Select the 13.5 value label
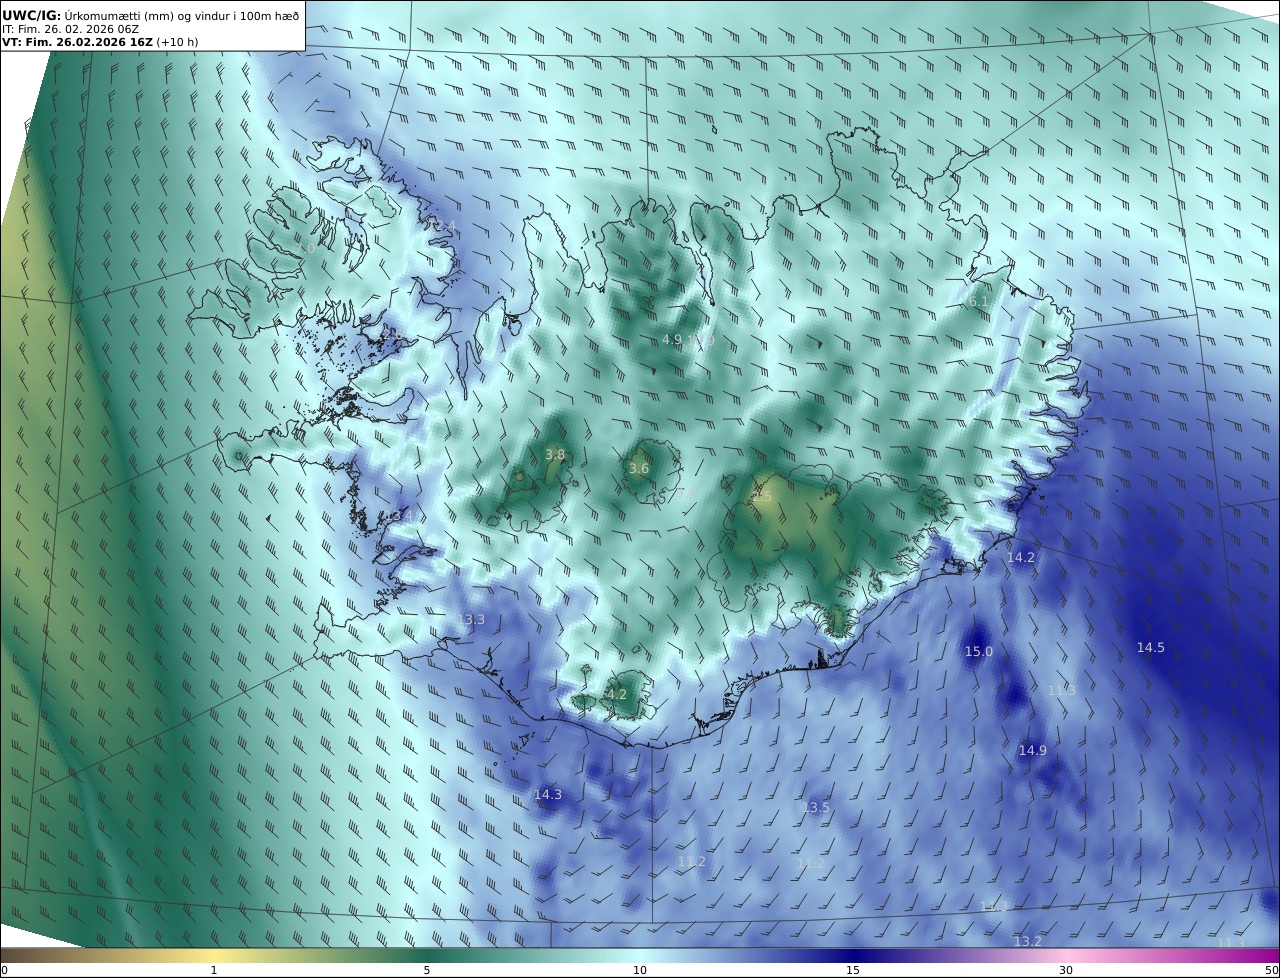Viewport: 1280px width, 978px height. pyautogui.click(x=815, y=807)
